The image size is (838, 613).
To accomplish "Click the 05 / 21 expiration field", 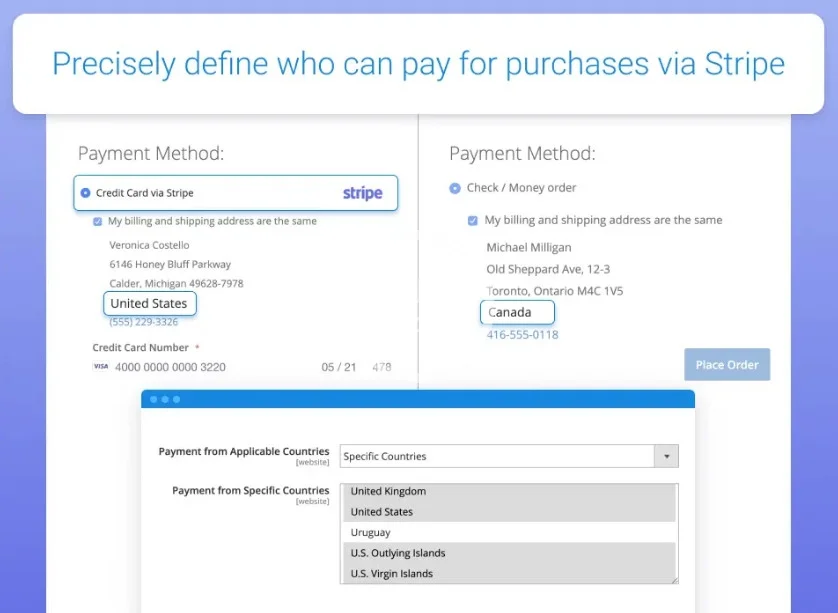I will point(338,367).
